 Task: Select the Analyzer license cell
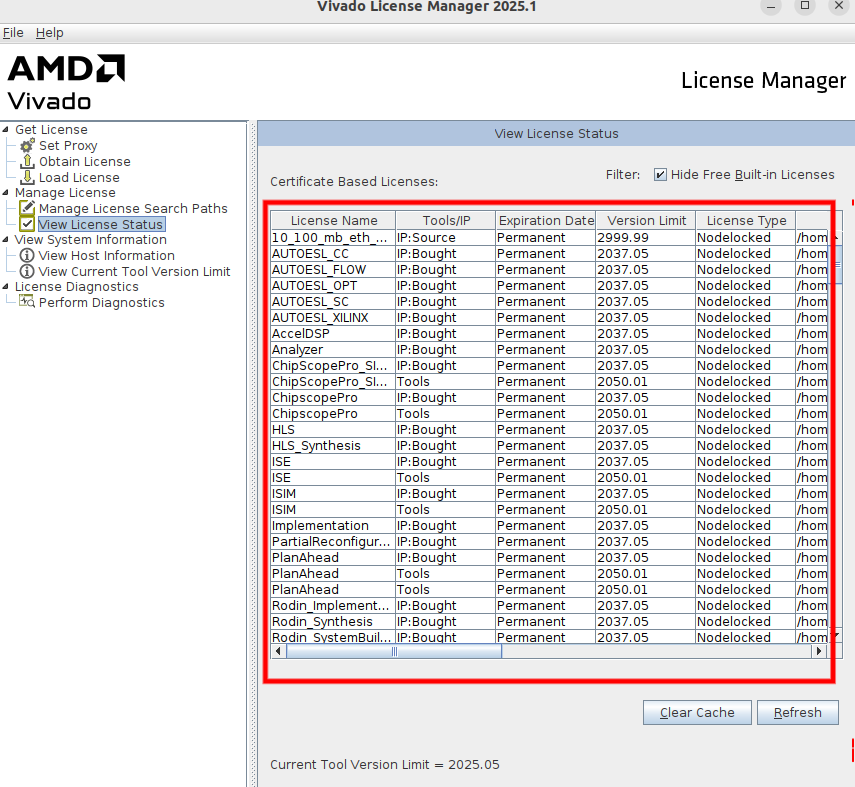coord(333,350)
